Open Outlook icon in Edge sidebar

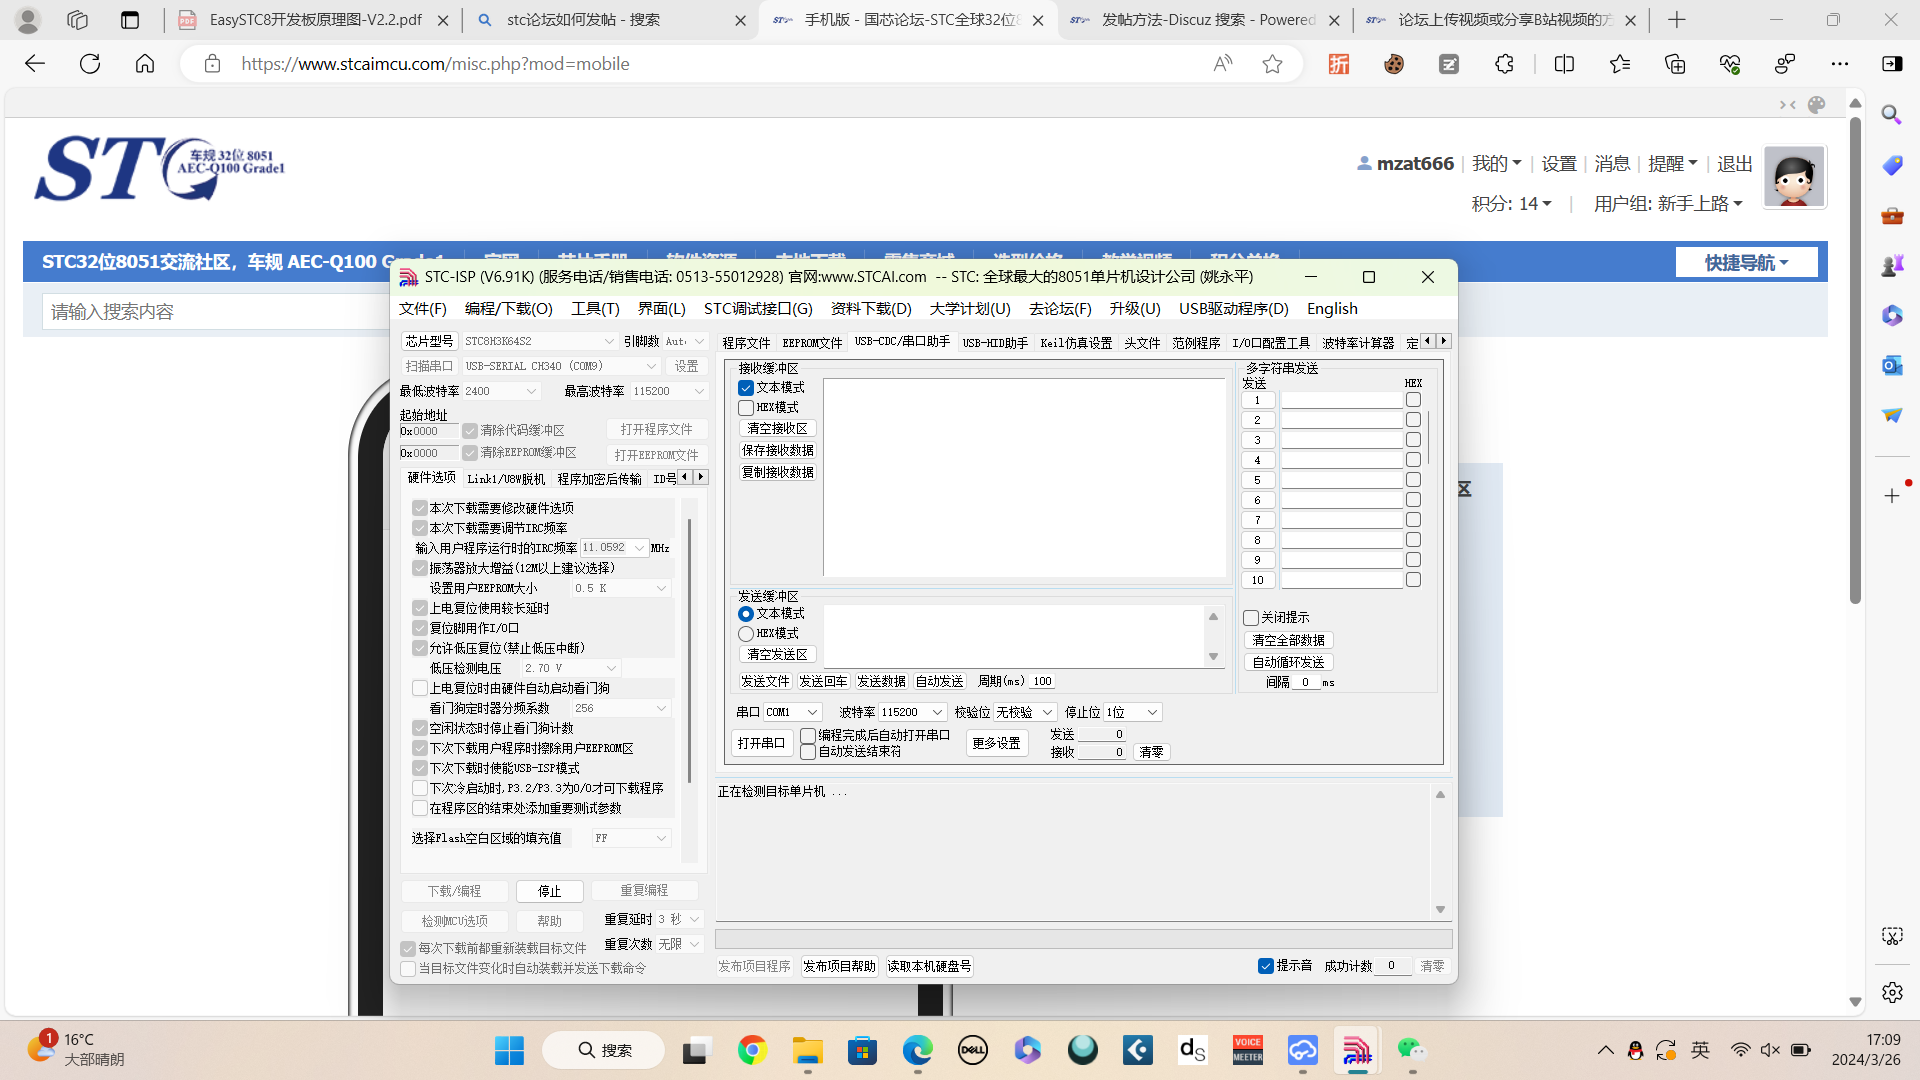(1891, 365)
